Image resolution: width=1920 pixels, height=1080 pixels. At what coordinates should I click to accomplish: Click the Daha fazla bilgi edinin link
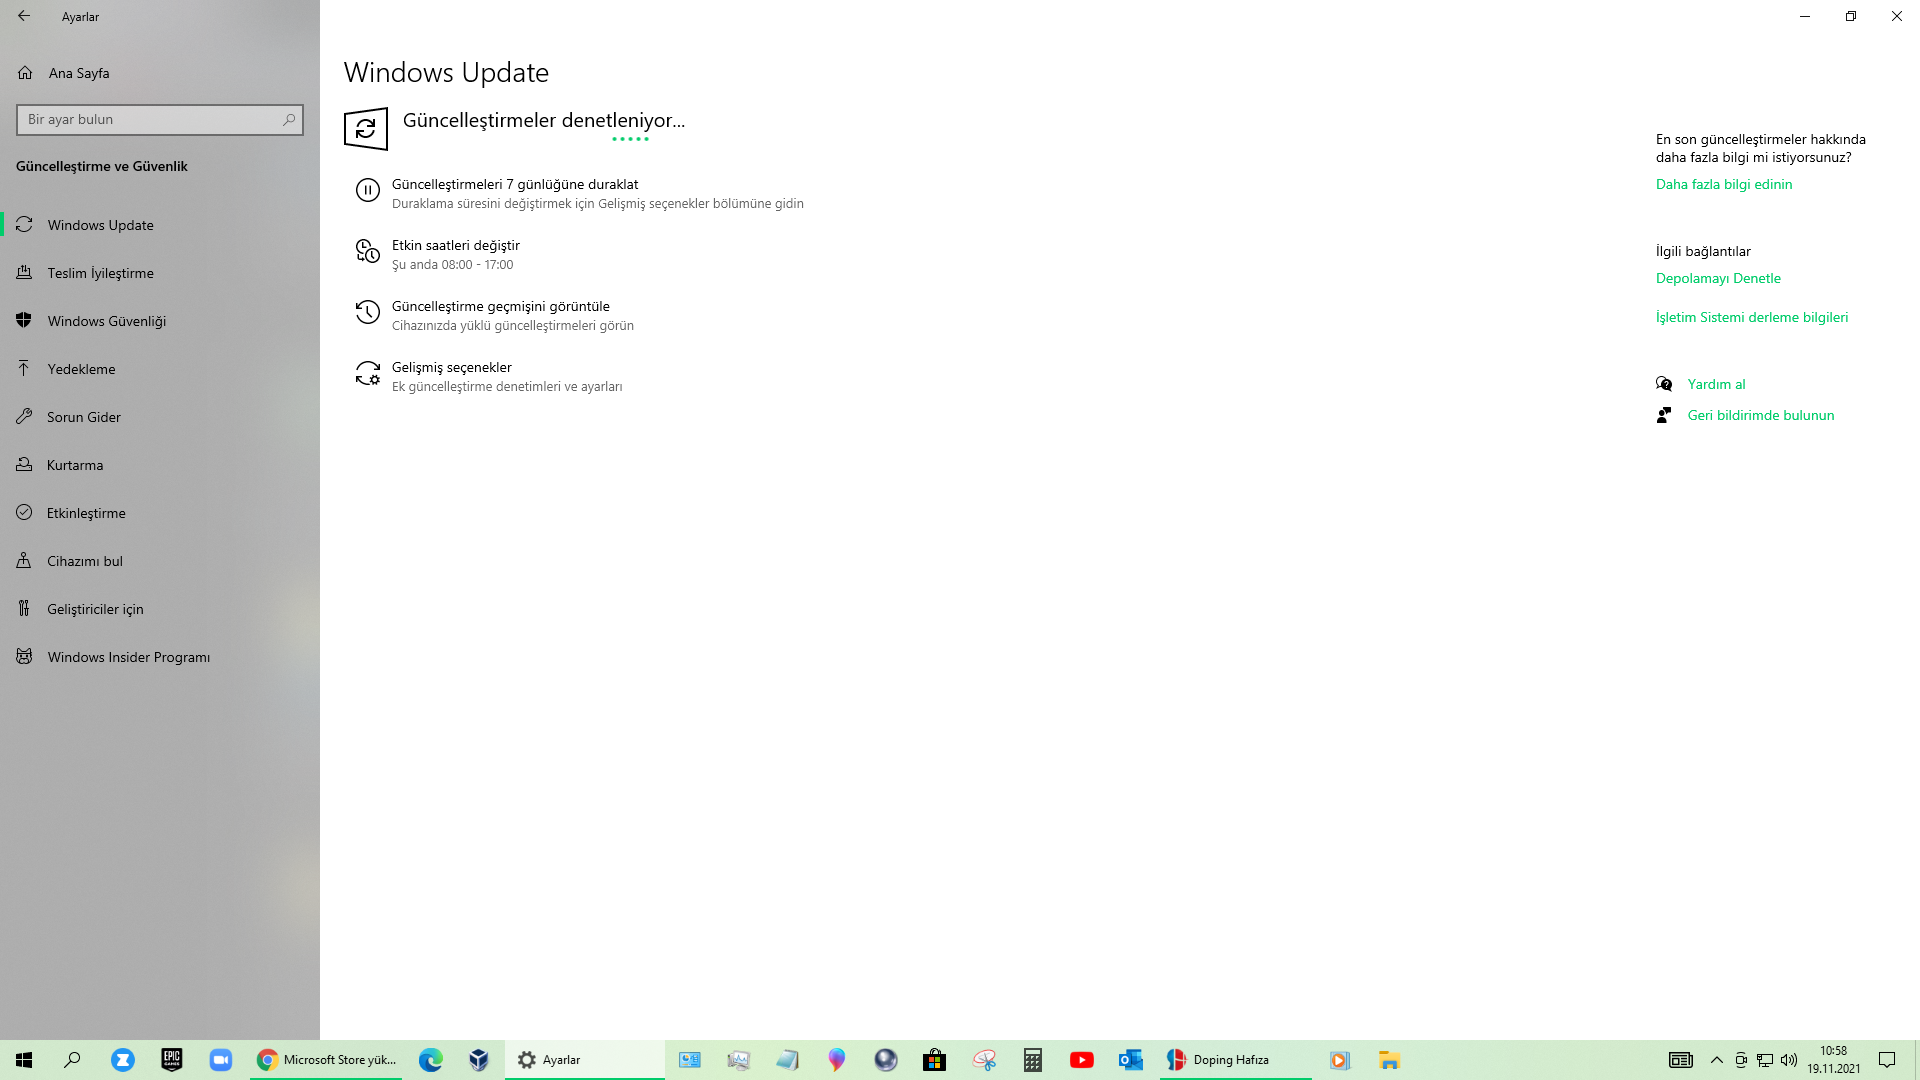(1723, 184)
